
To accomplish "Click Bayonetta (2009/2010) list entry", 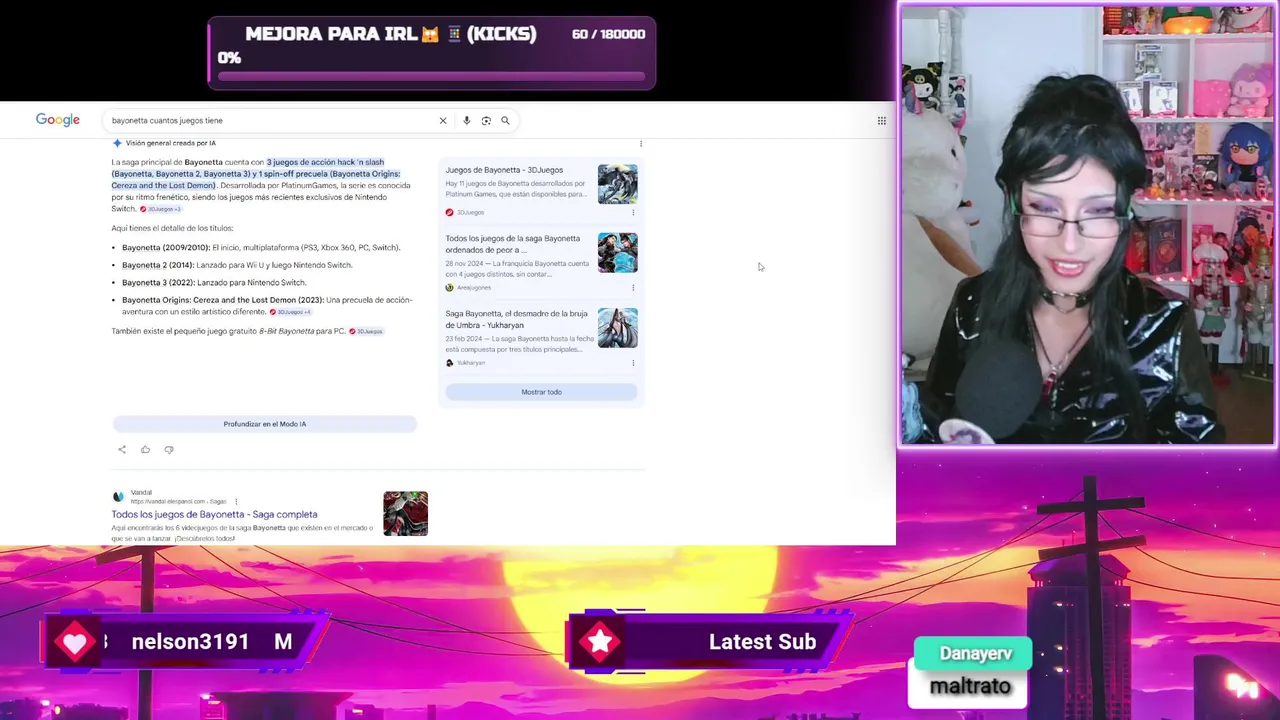I will click(261, 248).
